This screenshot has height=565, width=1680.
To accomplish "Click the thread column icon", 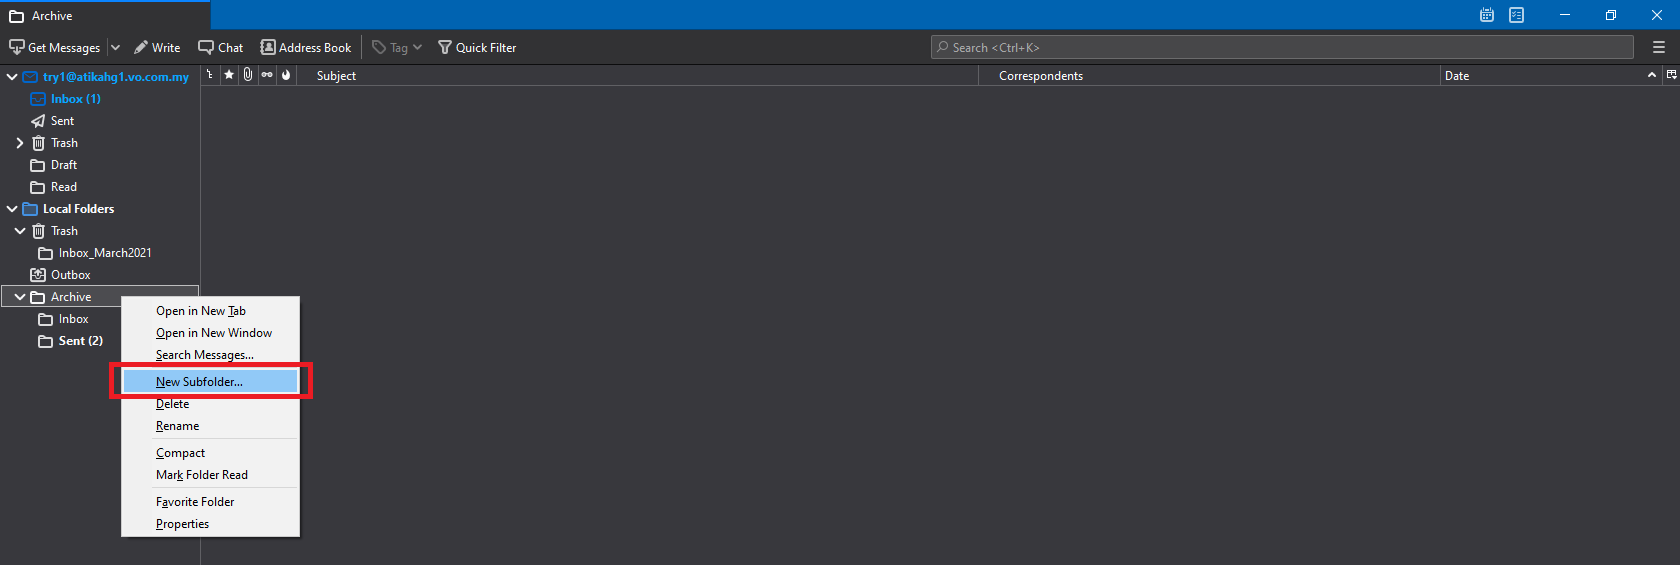I will (x=210, y=75).
